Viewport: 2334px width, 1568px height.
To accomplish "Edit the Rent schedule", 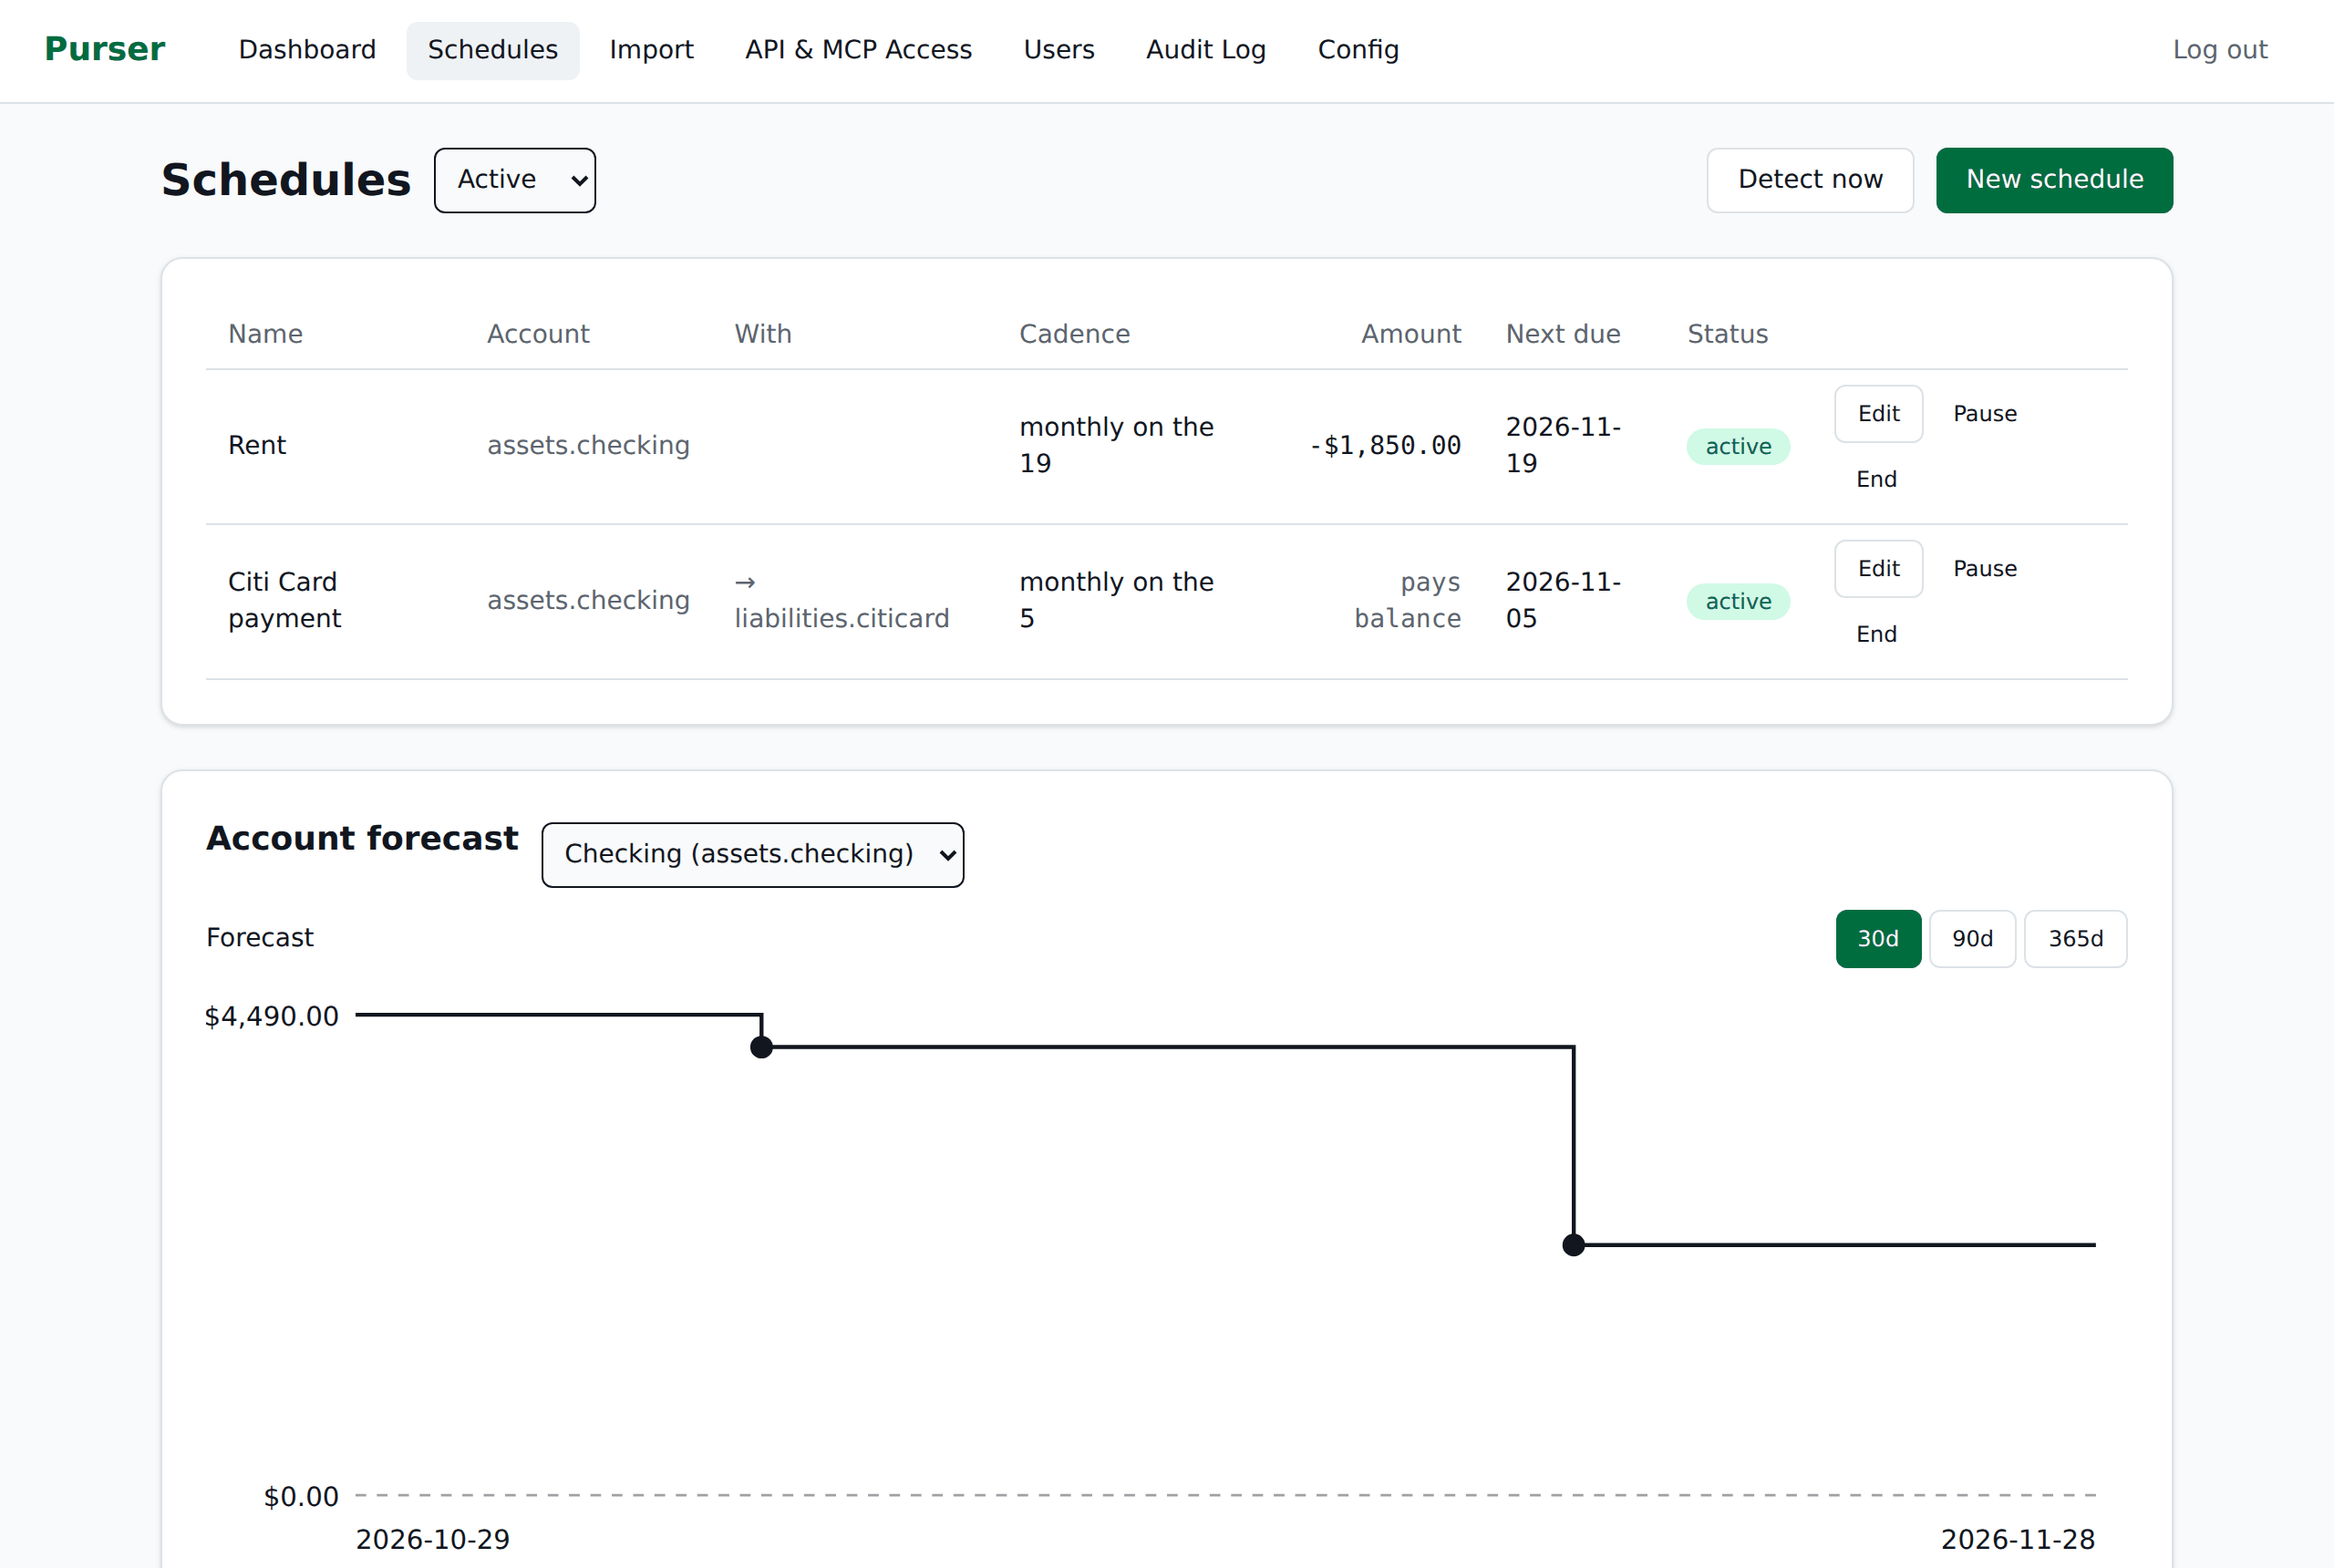I will (1878, 414).
